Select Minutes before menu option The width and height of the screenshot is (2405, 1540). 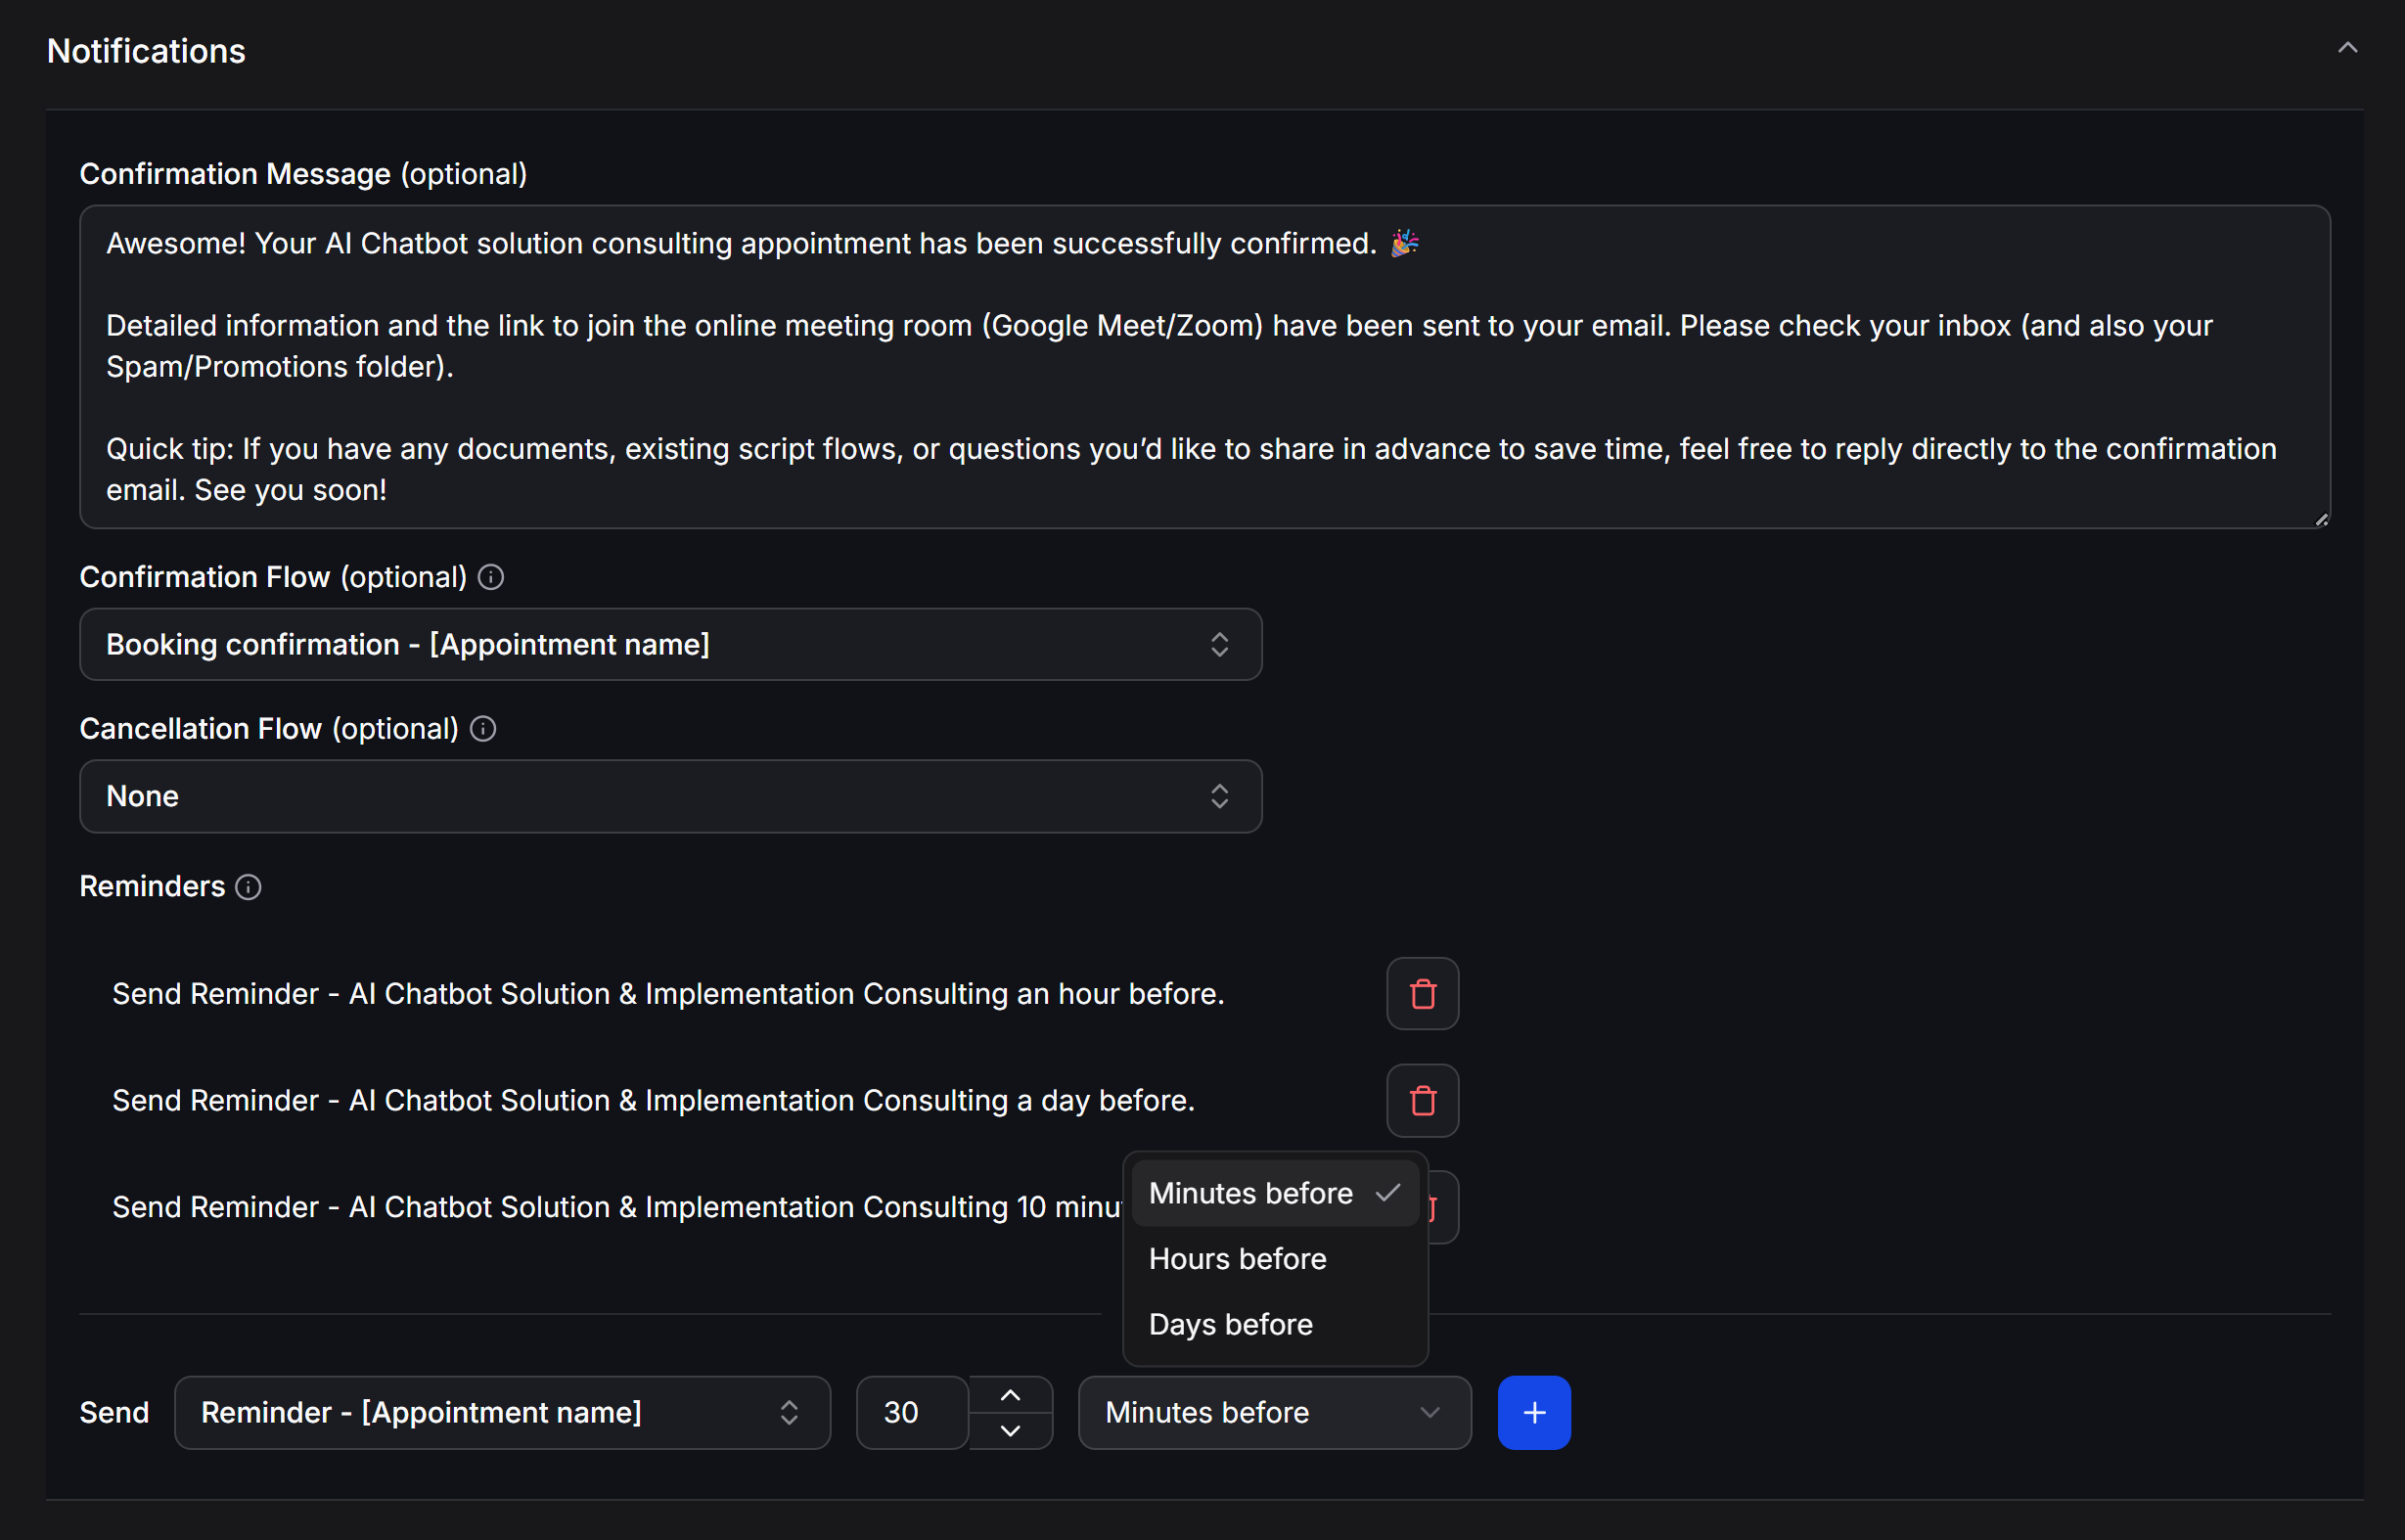tap(1275, 1193)
